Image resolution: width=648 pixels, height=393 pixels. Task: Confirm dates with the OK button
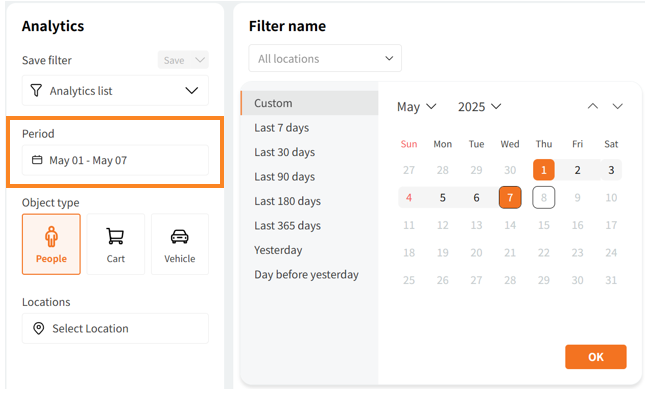click(x=596, y=357)
